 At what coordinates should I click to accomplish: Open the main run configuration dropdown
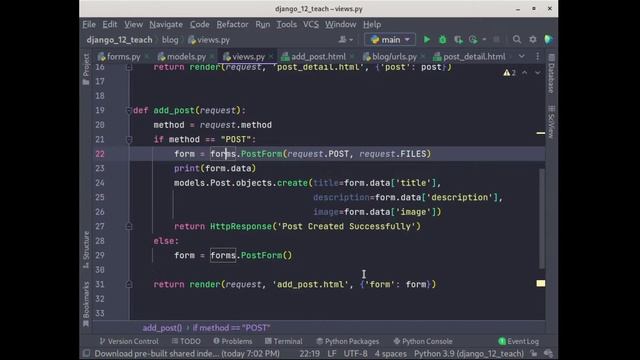(390, 40)
